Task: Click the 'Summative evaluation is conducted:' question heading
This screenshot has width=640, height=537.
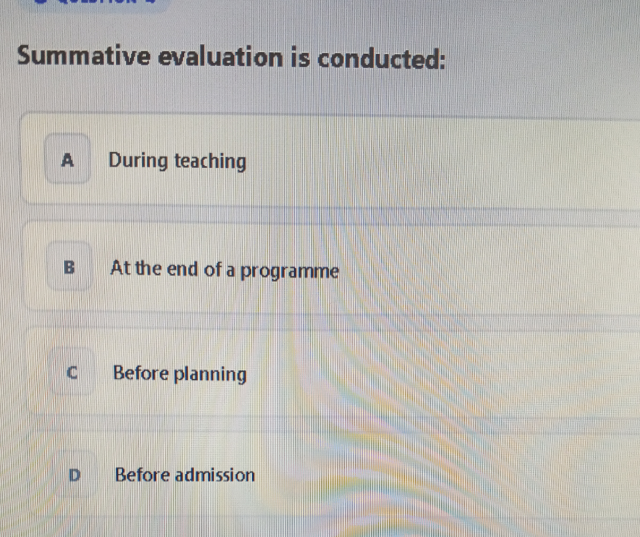Action: [231, 57]
